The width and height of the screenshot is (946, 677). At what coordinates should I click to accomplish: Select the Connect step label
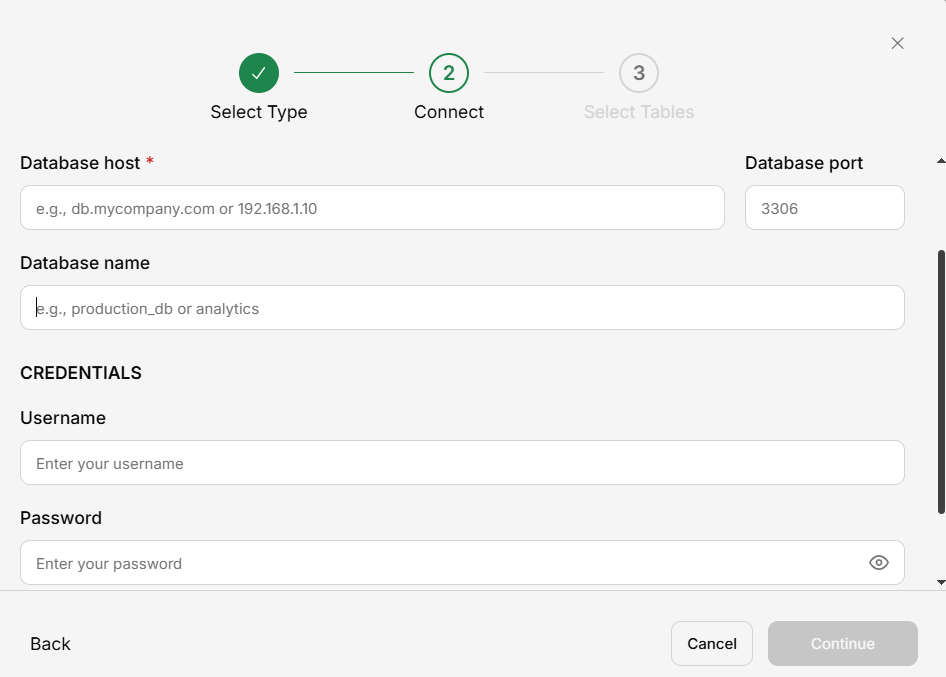click(449, 112)
